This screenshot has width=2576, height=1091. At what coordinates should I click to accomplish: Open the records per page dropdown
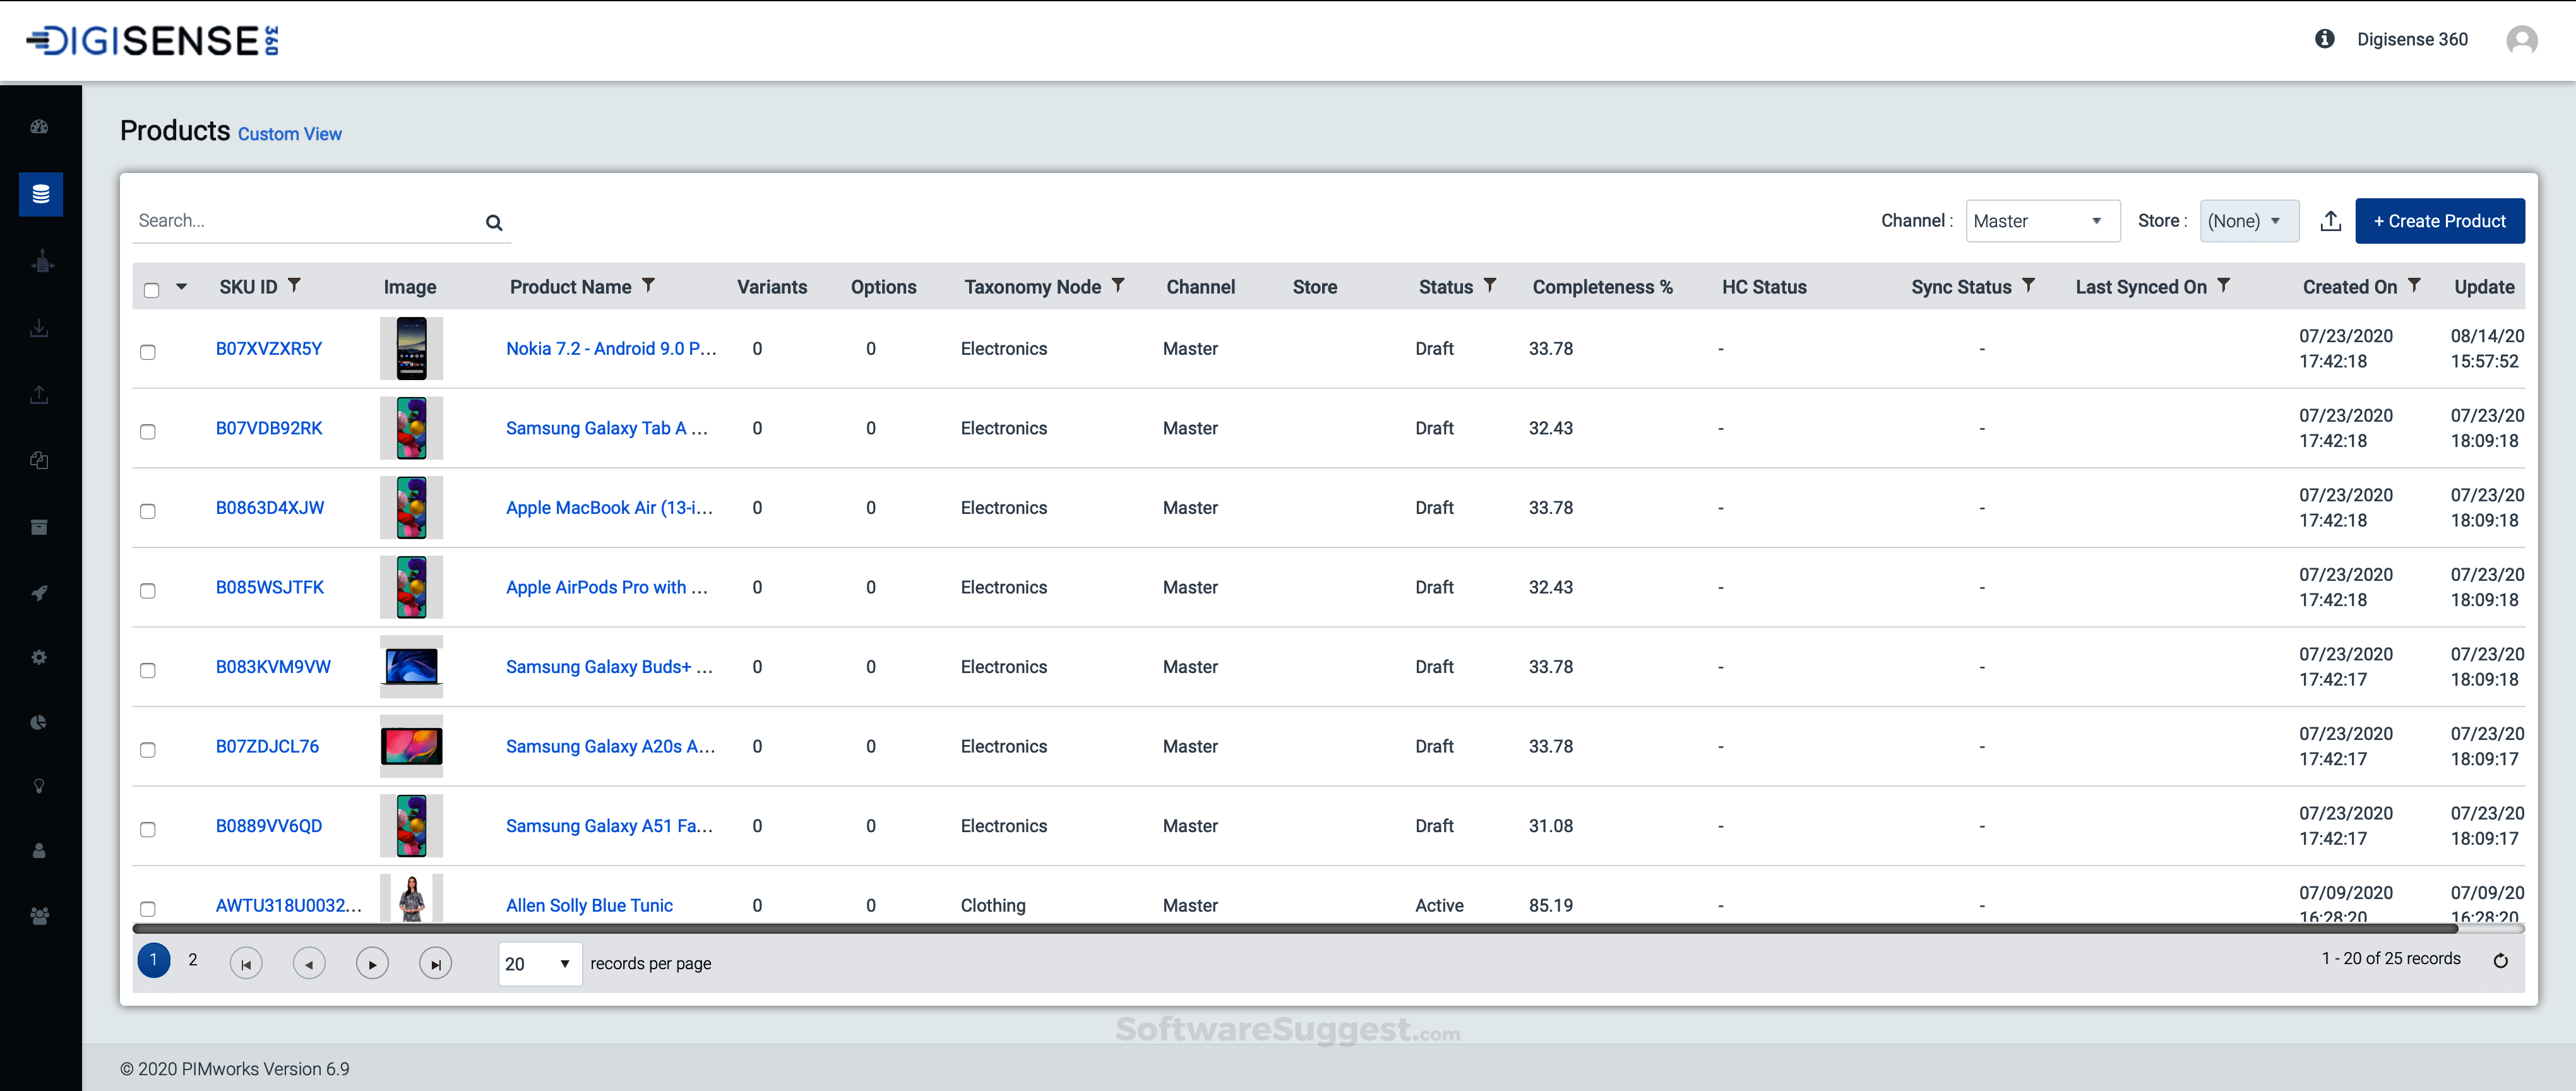coord(539,963)
